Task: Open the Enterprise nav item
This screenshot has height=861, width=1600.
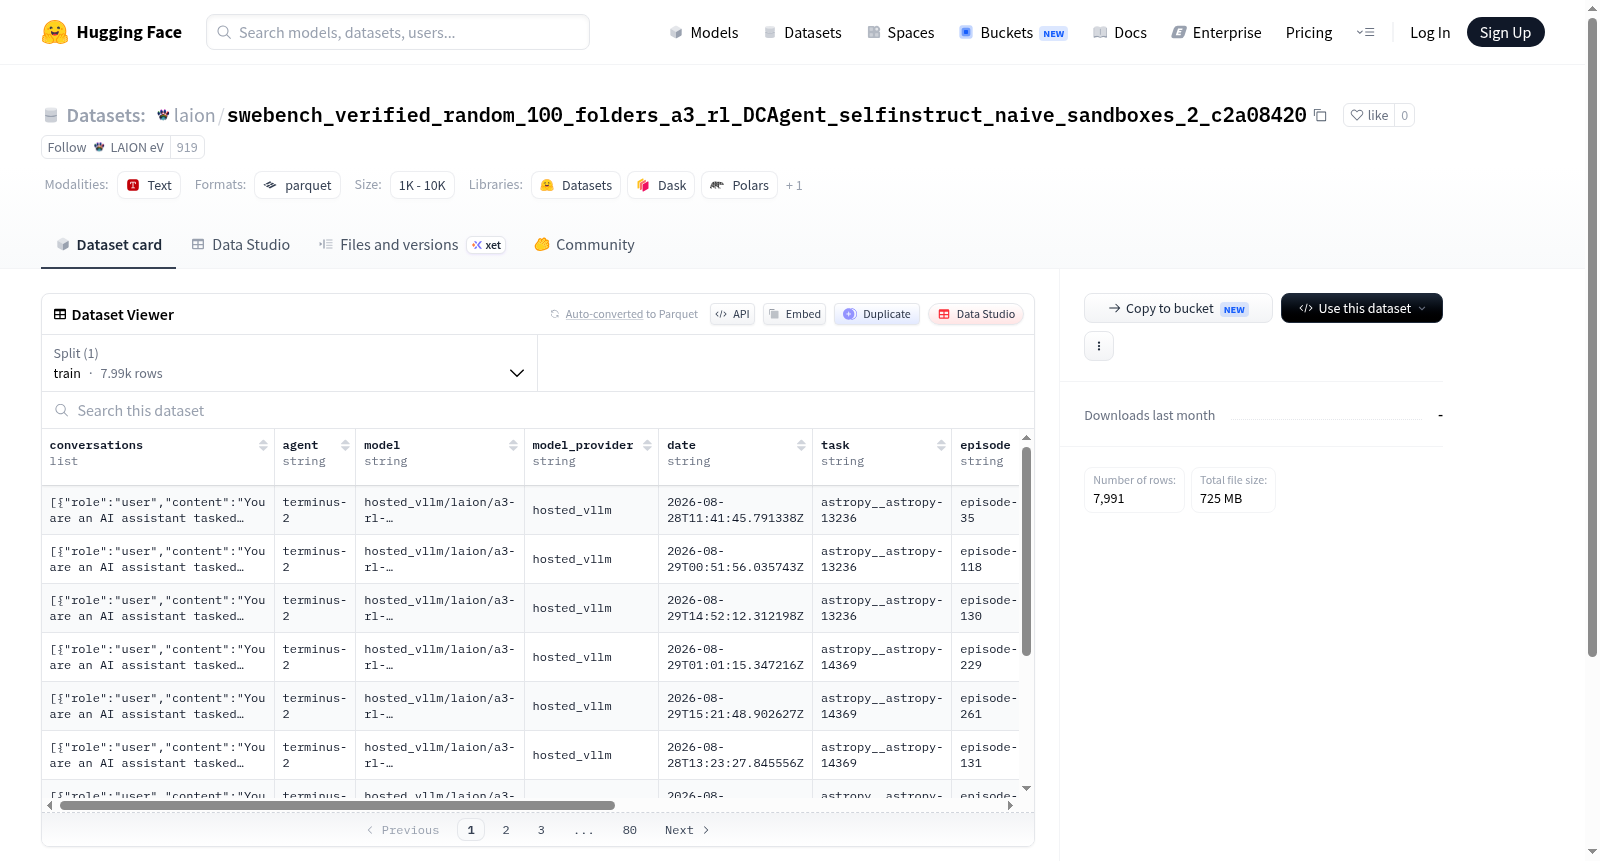Action: (x=1216, y=32)
